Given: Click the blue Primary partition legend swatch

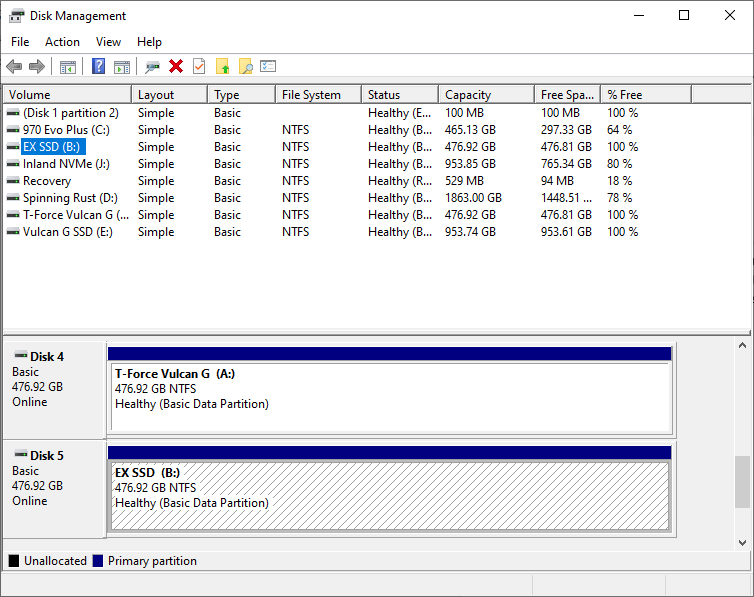Looking at the screenshot, I should (x=98, y=560).
